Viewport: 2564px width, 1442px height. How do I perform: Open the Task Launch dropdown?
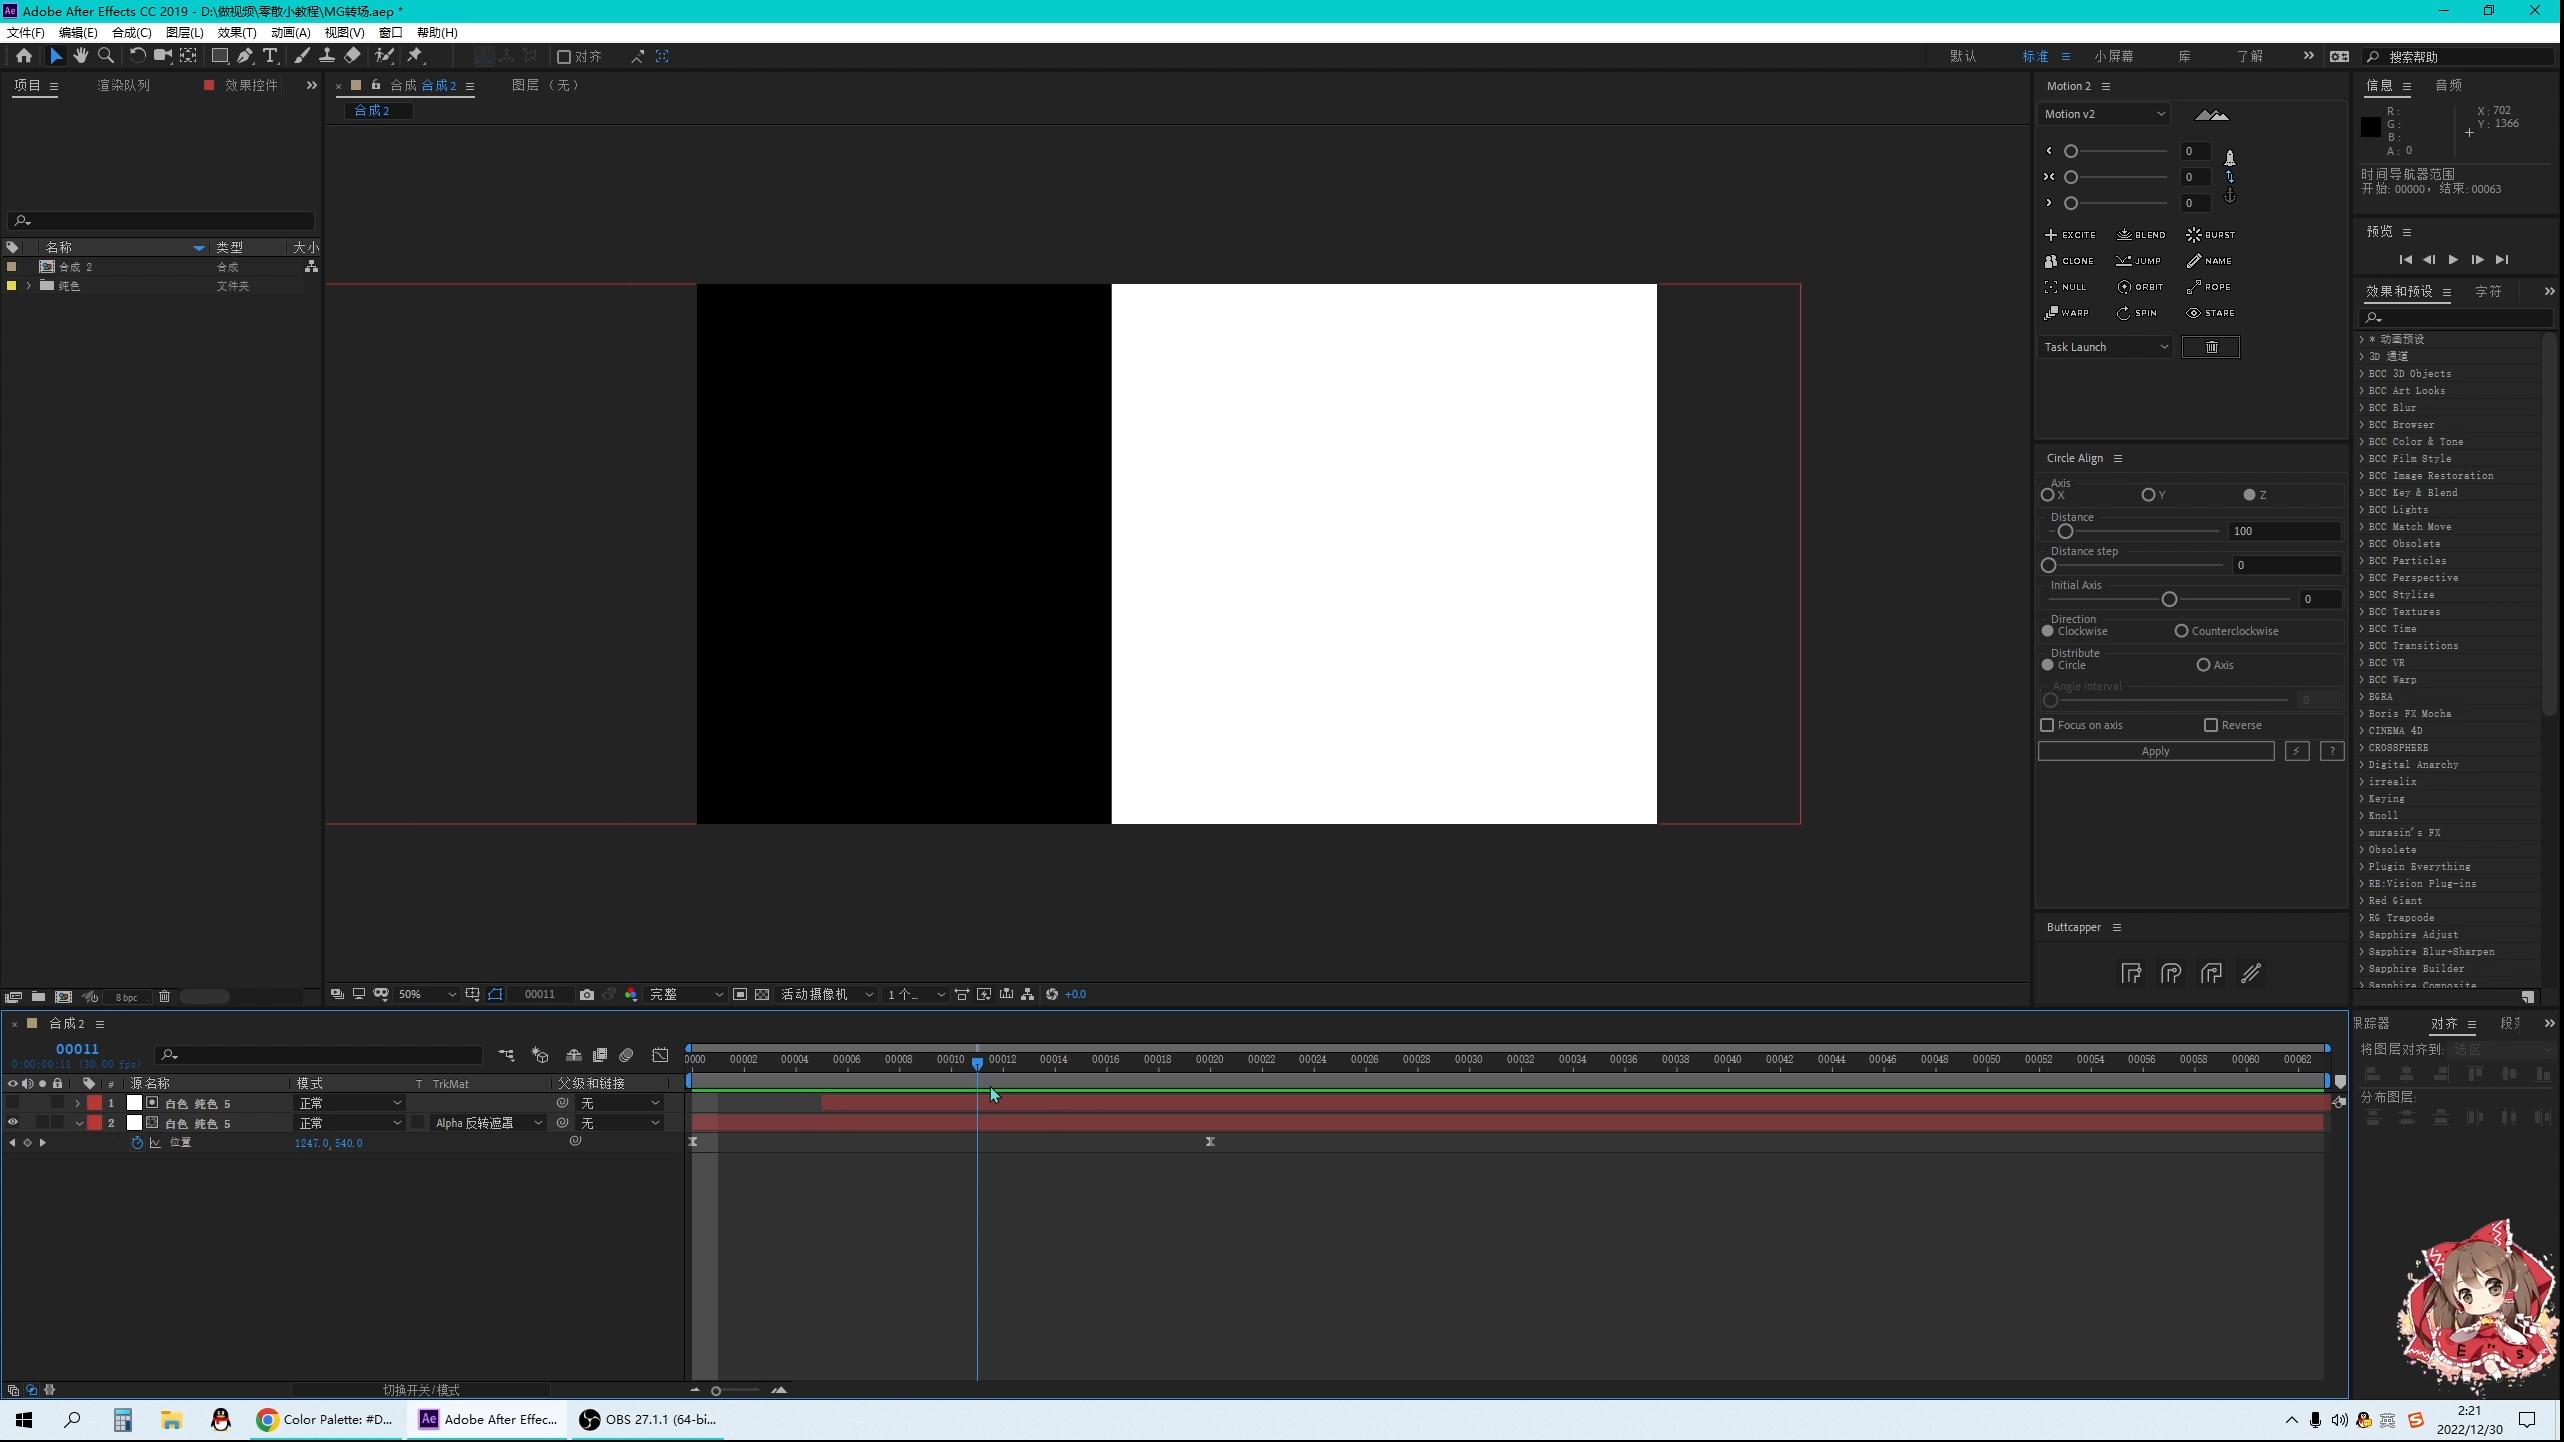coord(2104,347)
